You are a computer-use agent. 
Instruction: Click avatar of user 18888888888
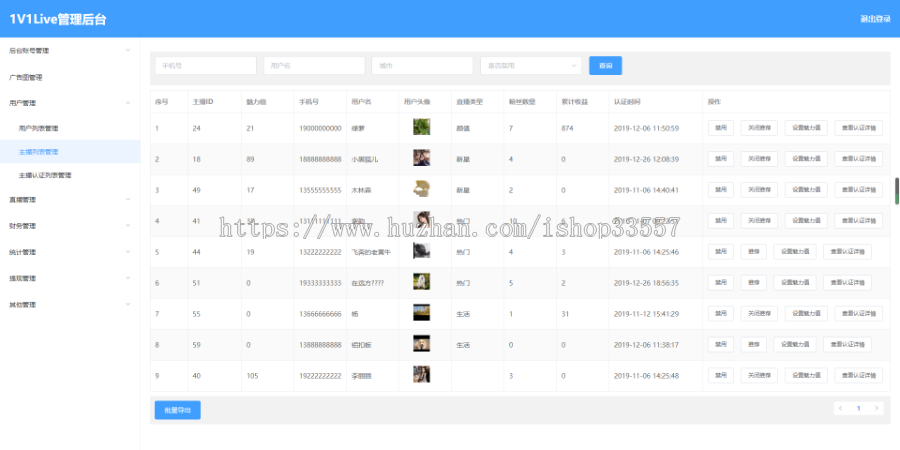(x=421, y=158)
